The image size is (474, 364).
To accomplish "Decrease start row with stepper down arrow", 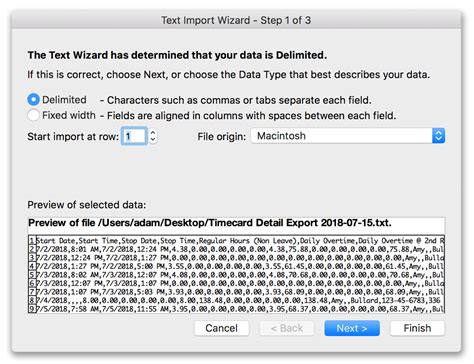I will tap(153, 140).
